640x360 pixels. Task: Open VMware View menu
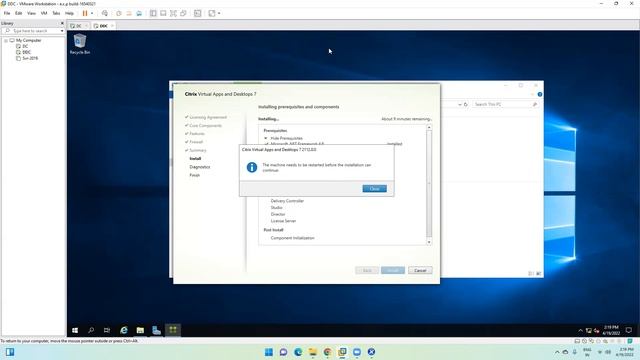pos(31,13)
